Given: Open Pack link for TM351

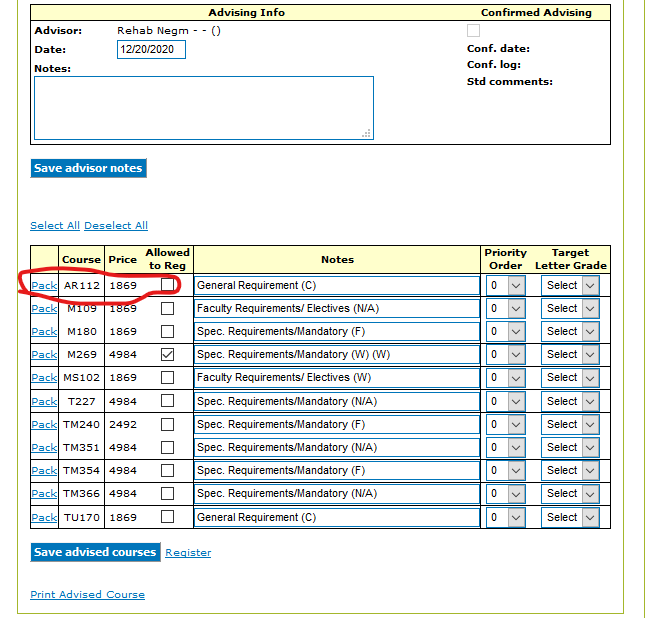Looking at the screenshot, I should [44, 448].
